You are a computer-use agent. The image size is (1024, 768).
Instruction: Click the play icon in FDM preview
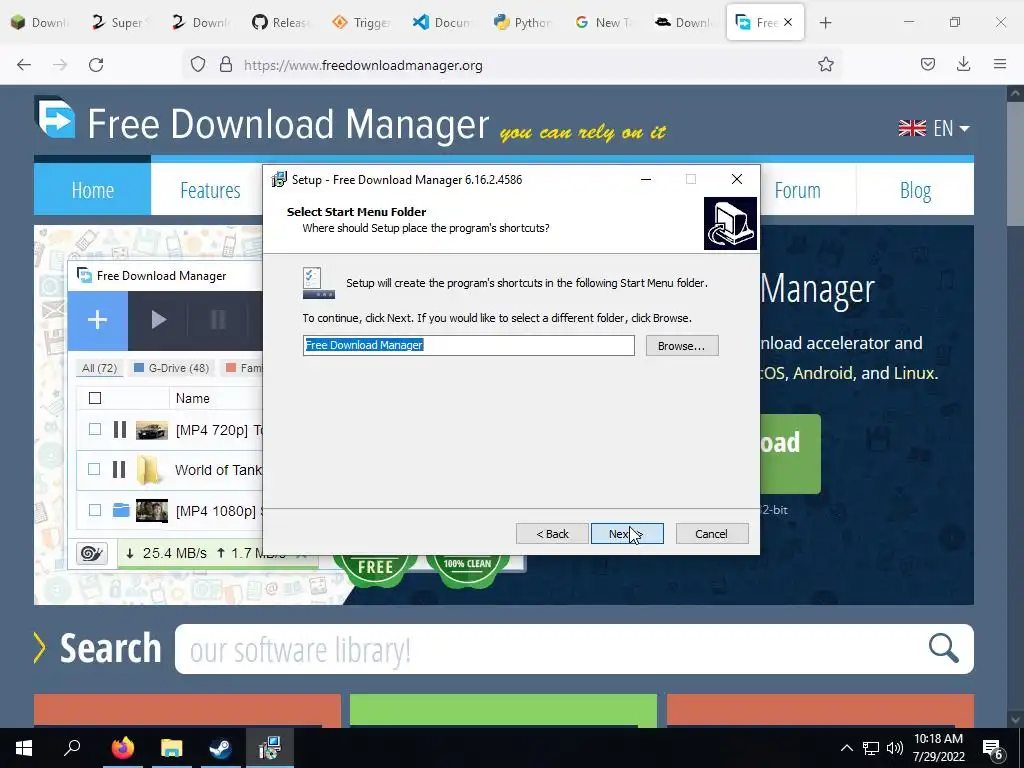pos(158,320)
